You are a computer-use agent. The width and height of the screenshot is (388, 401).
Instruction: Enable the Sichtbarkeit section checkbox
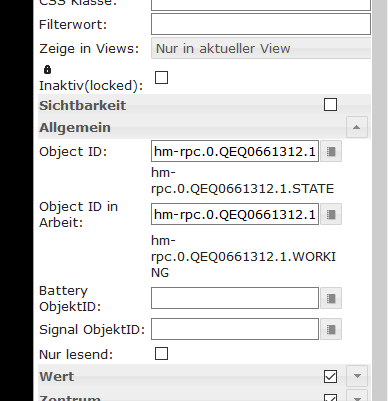pyautogui.click(x=330, y=105)
